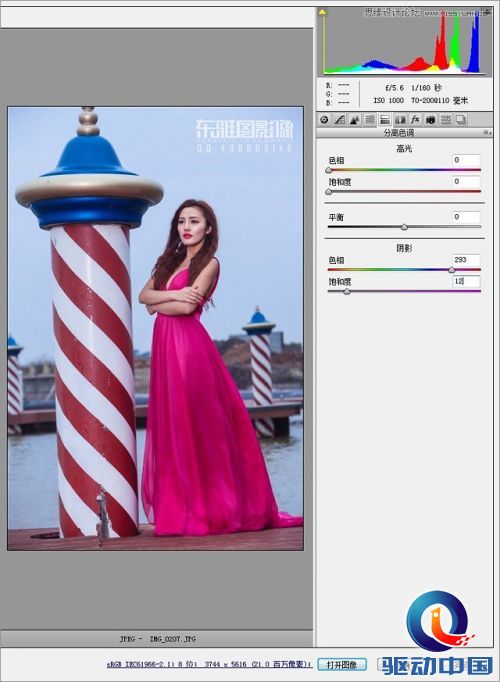500x682 pixels.
Task: Click the RGB histogram display
Action: [x=404, y=42]
